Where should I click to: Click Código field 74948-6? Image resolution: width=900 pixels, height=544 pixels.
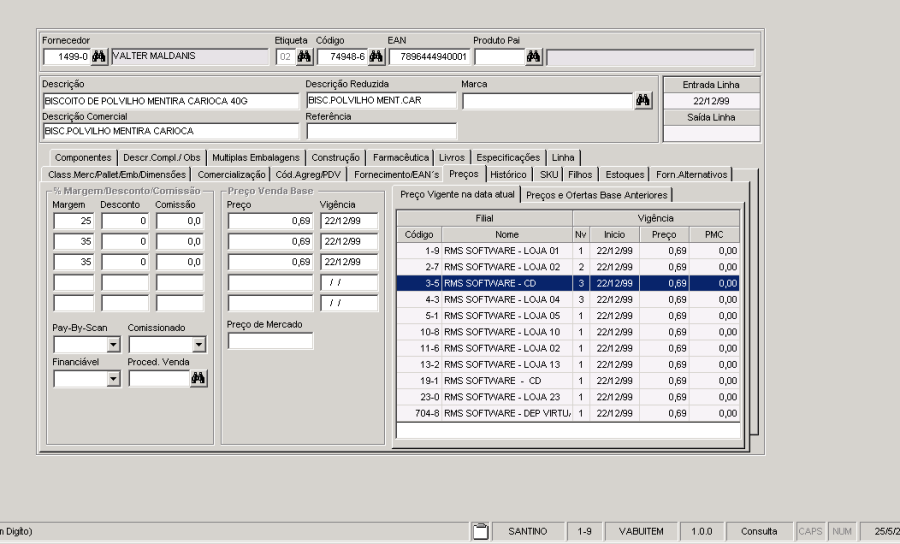coord(343,57)
